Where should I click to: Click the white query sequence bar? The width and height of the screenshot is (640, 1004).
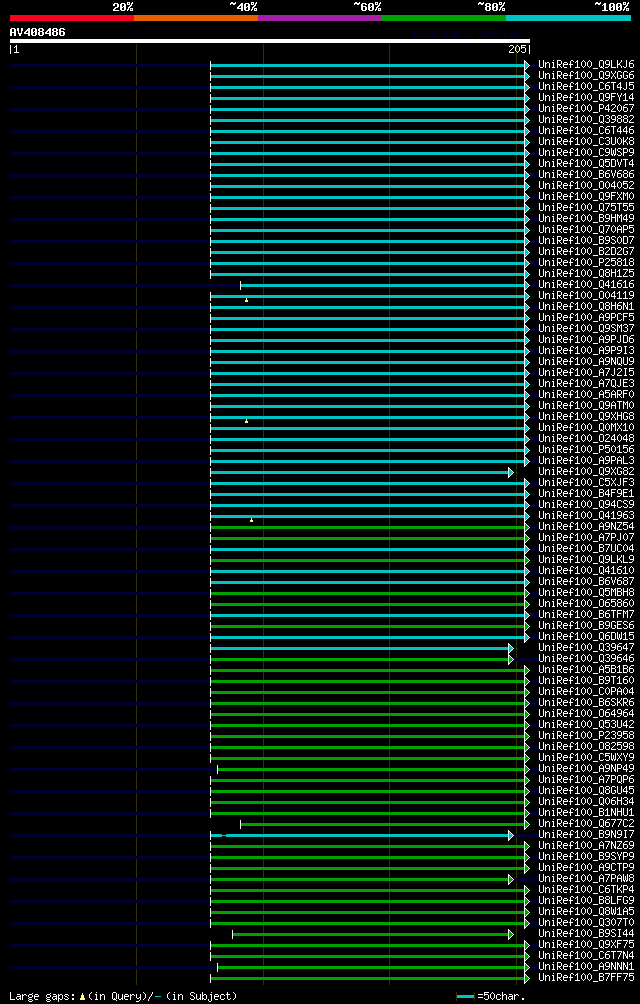269,41
